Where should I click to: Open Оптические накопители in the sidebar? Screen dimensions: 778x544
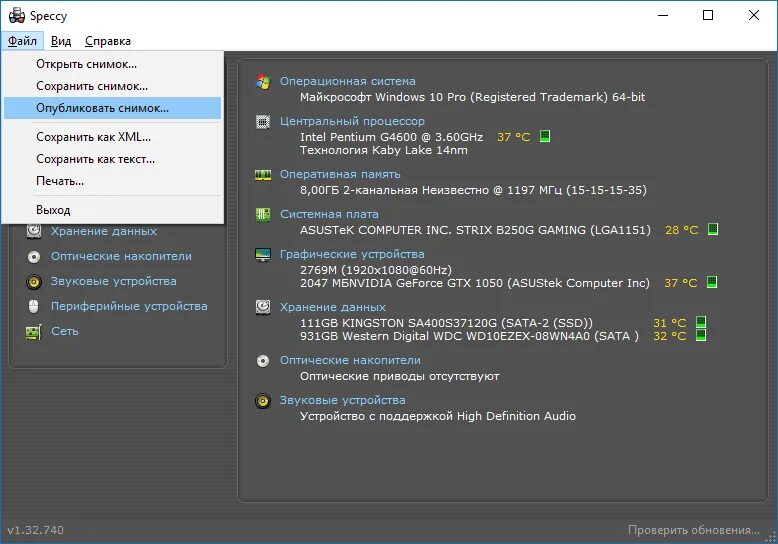point(121,257)
